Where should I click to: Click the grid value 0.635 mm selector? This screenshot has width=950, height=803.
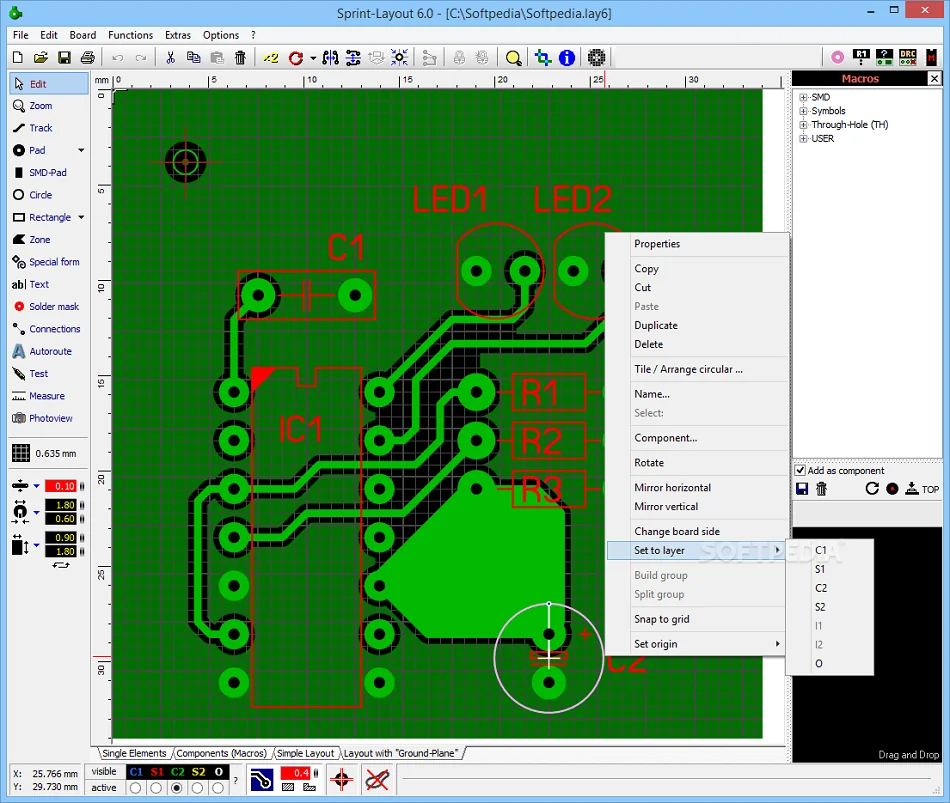44,453
